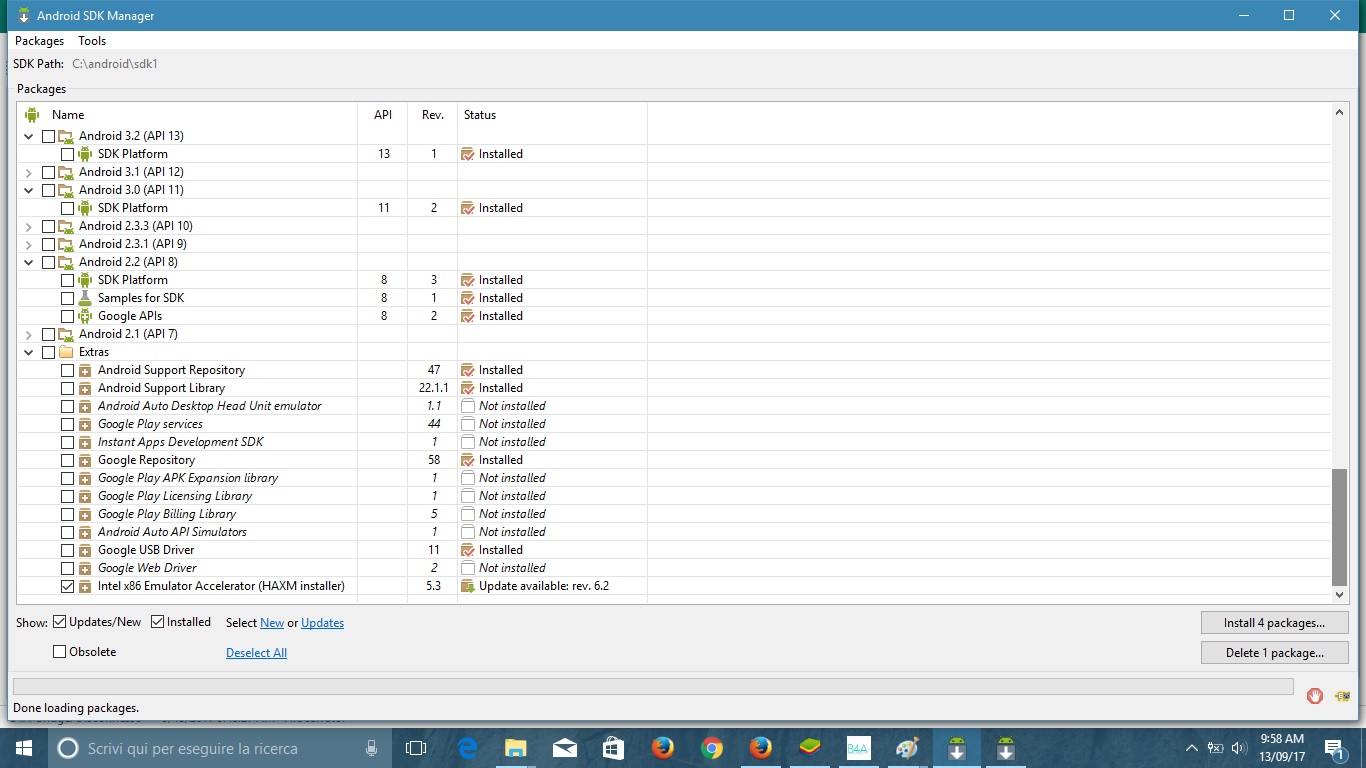Uncheck the Intel x86 Emulator Accelerator checkbox

pos(67,586)
